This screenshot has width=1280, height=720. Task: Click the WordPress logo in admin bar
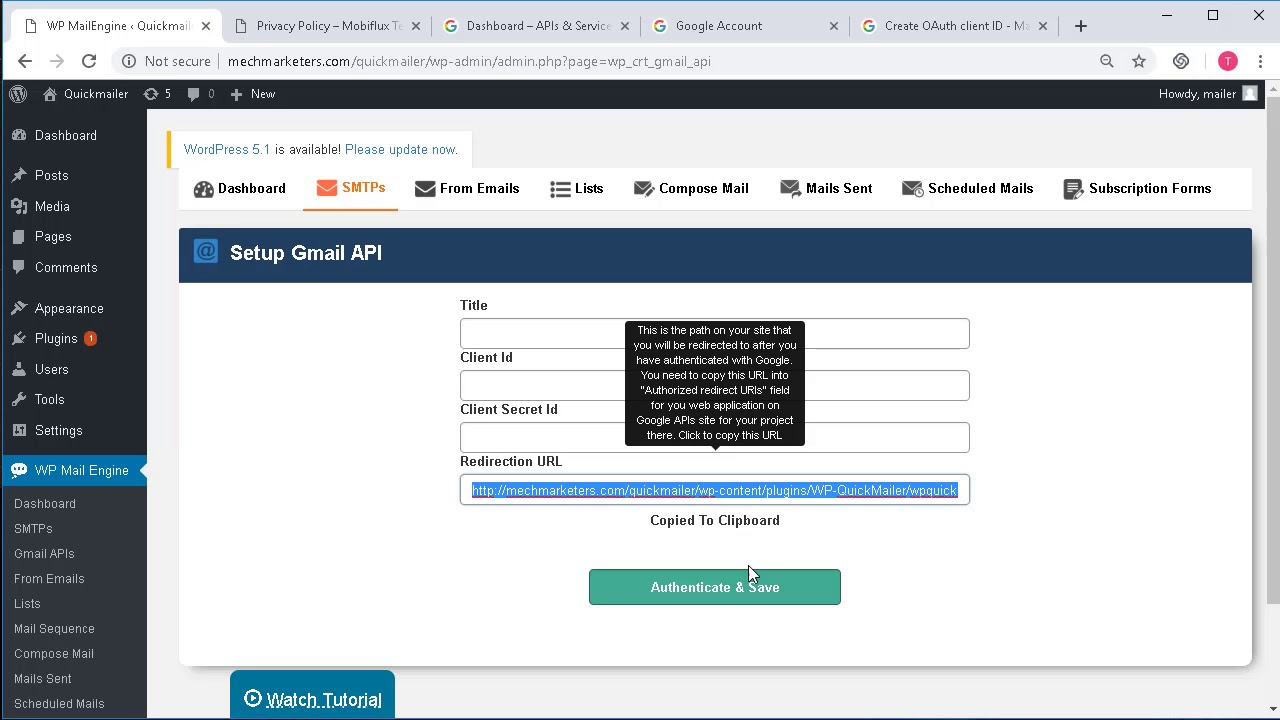(x=18, y=94)
